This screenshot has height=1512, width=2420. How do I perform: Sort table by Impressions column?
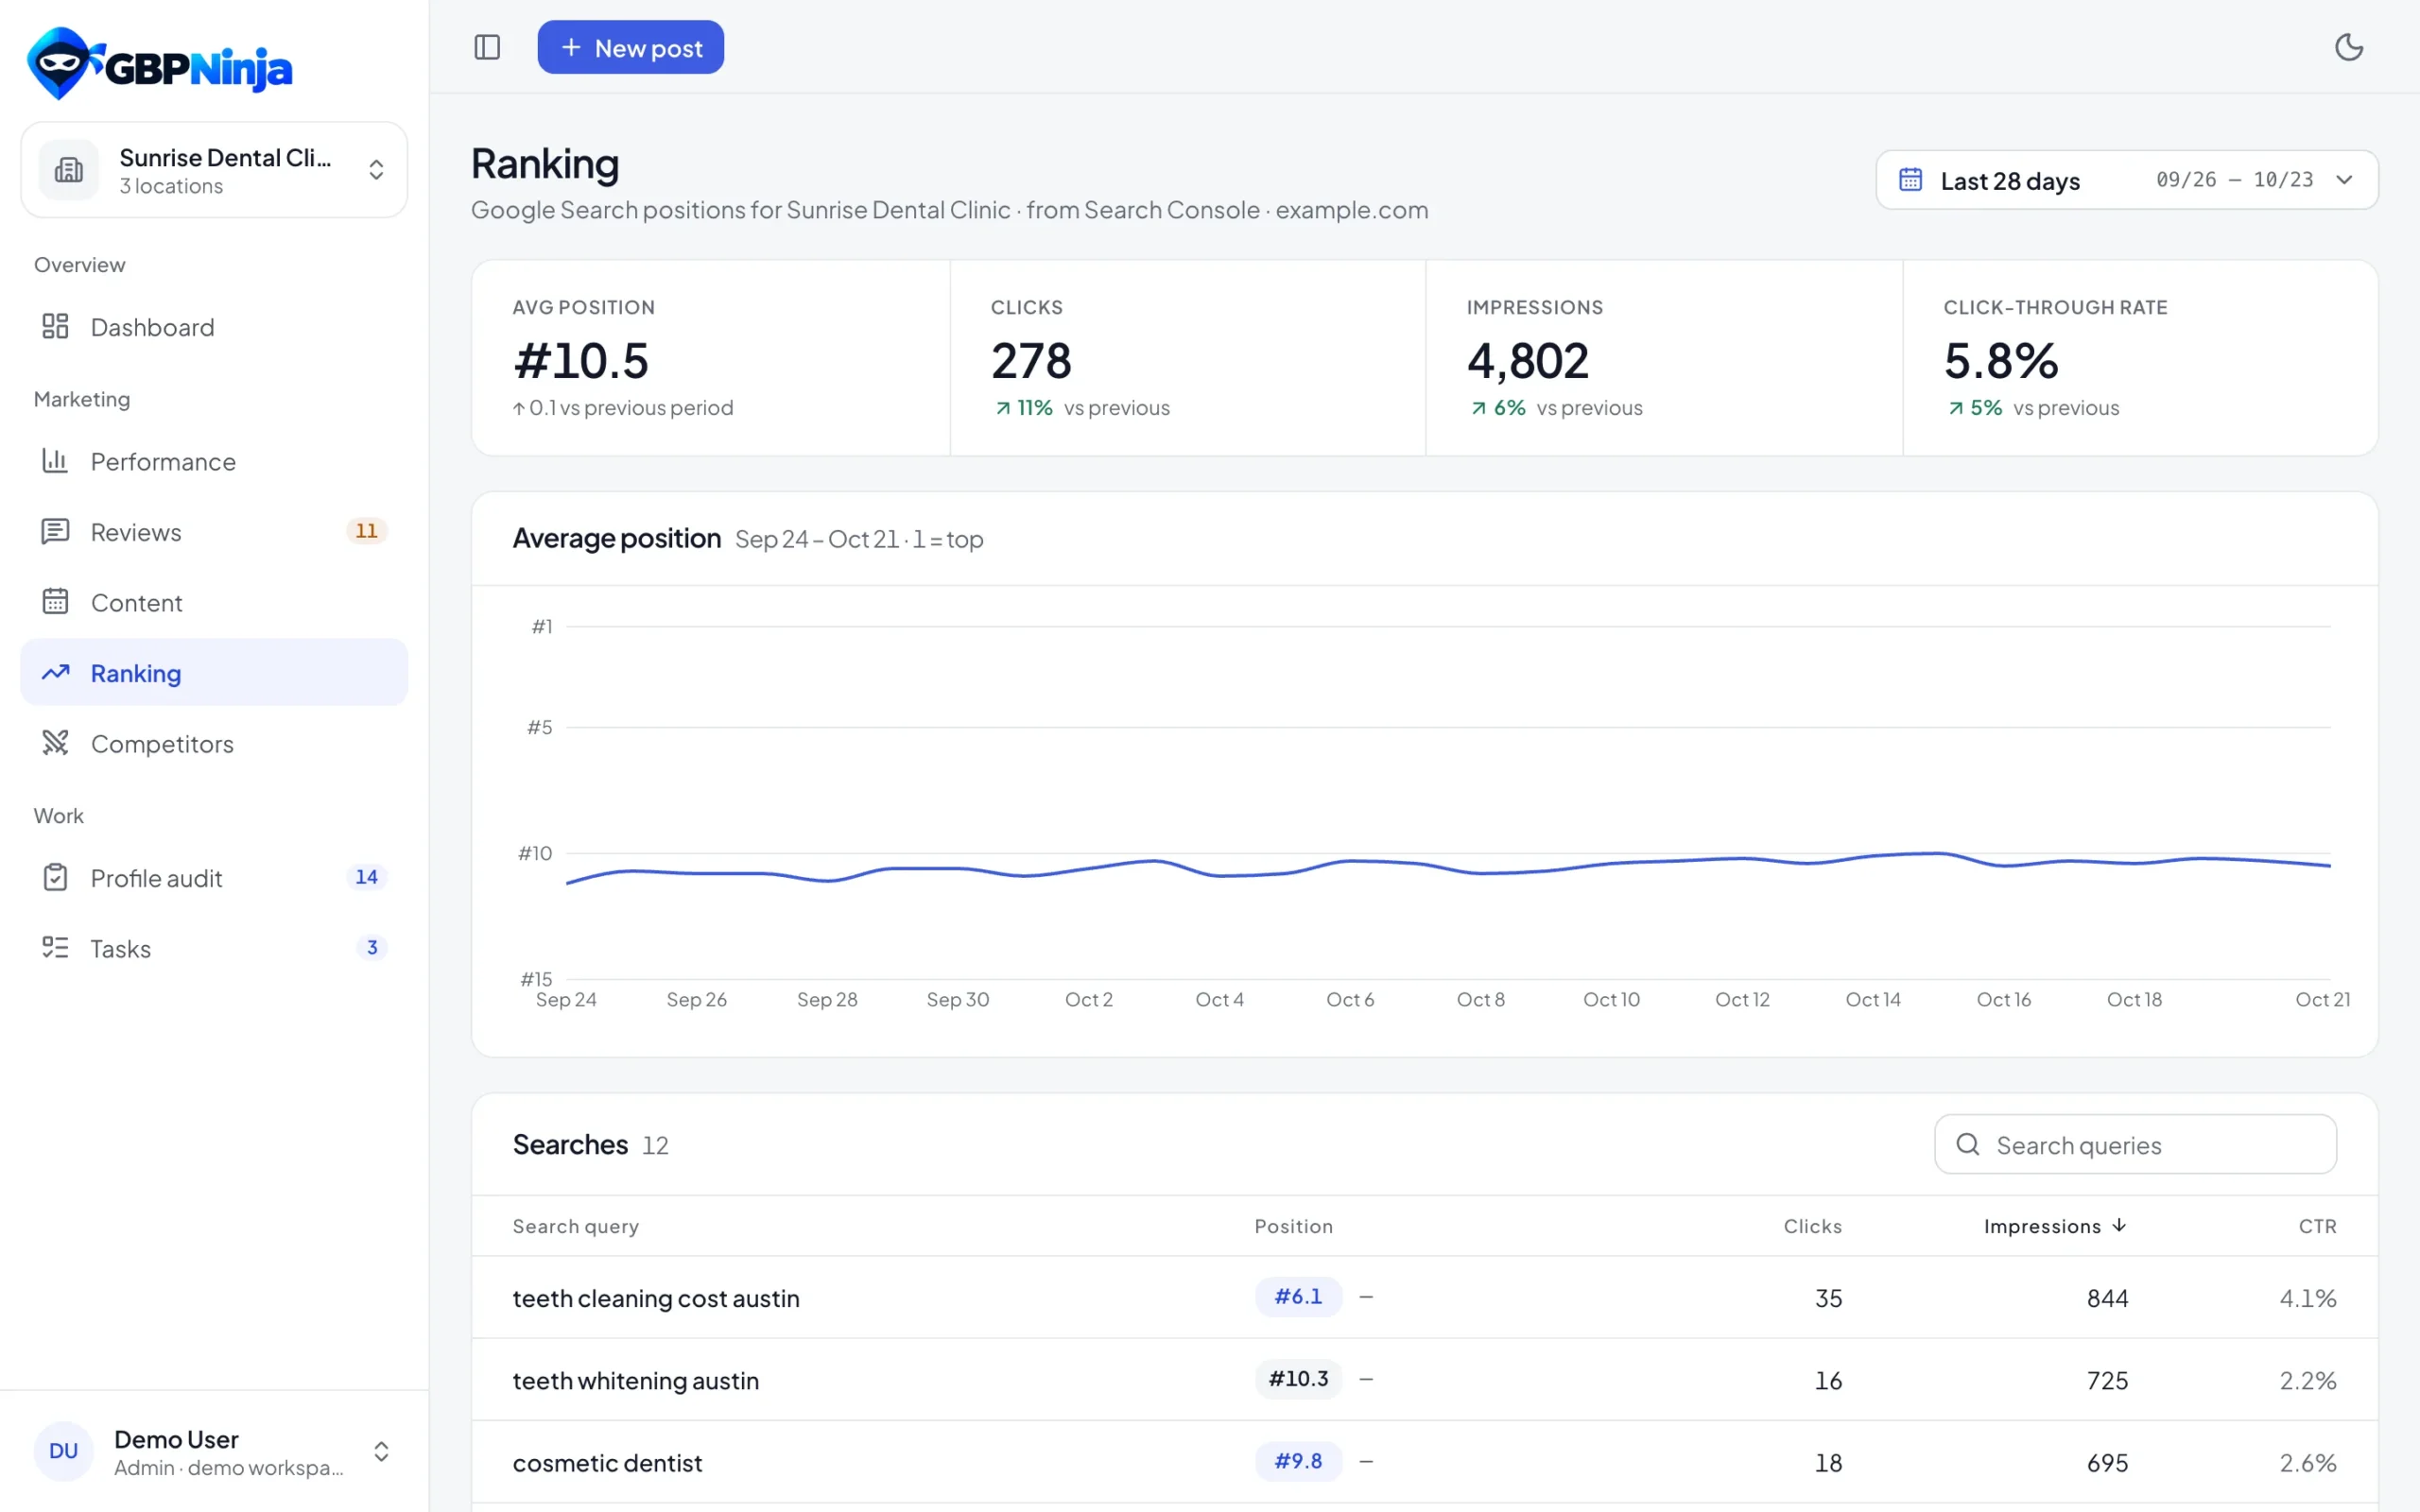point(2055,1226)
